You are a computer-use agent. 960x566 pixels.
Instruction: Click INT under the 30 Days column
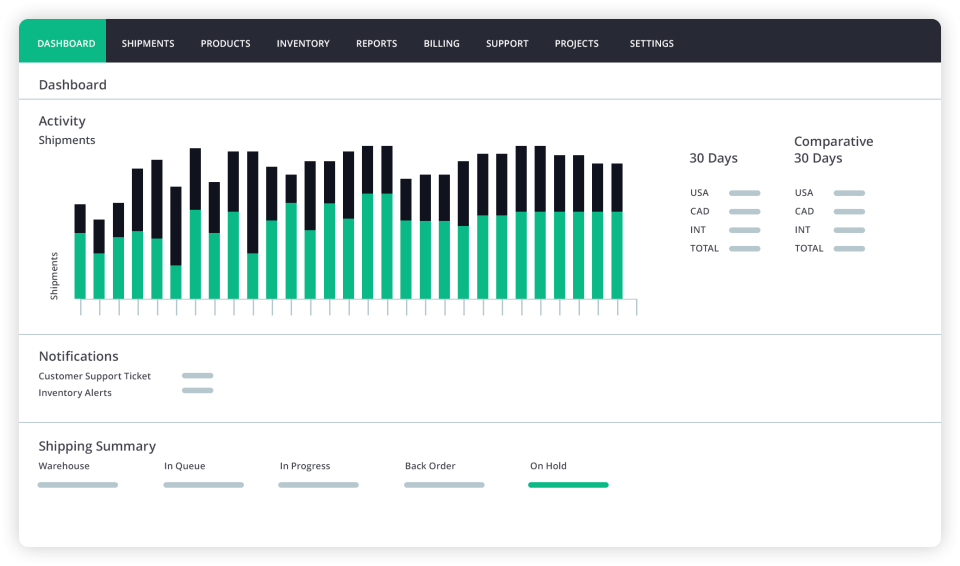(698, 230)
